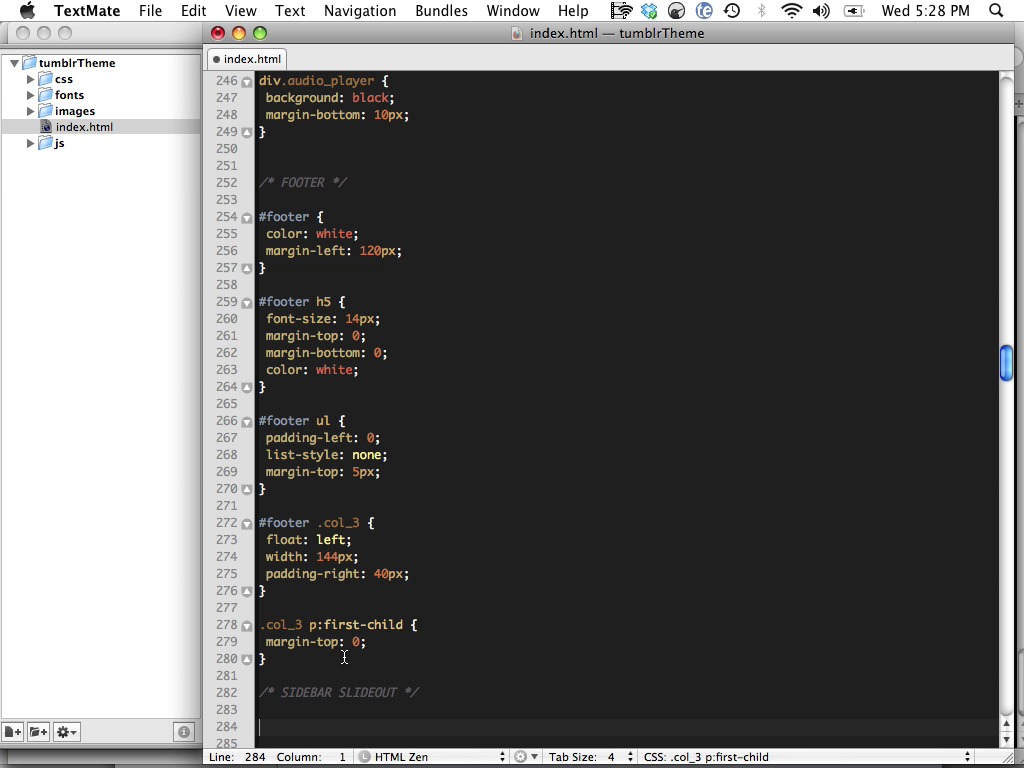Fold the #footer ul block at line 266

pos(246,422)
